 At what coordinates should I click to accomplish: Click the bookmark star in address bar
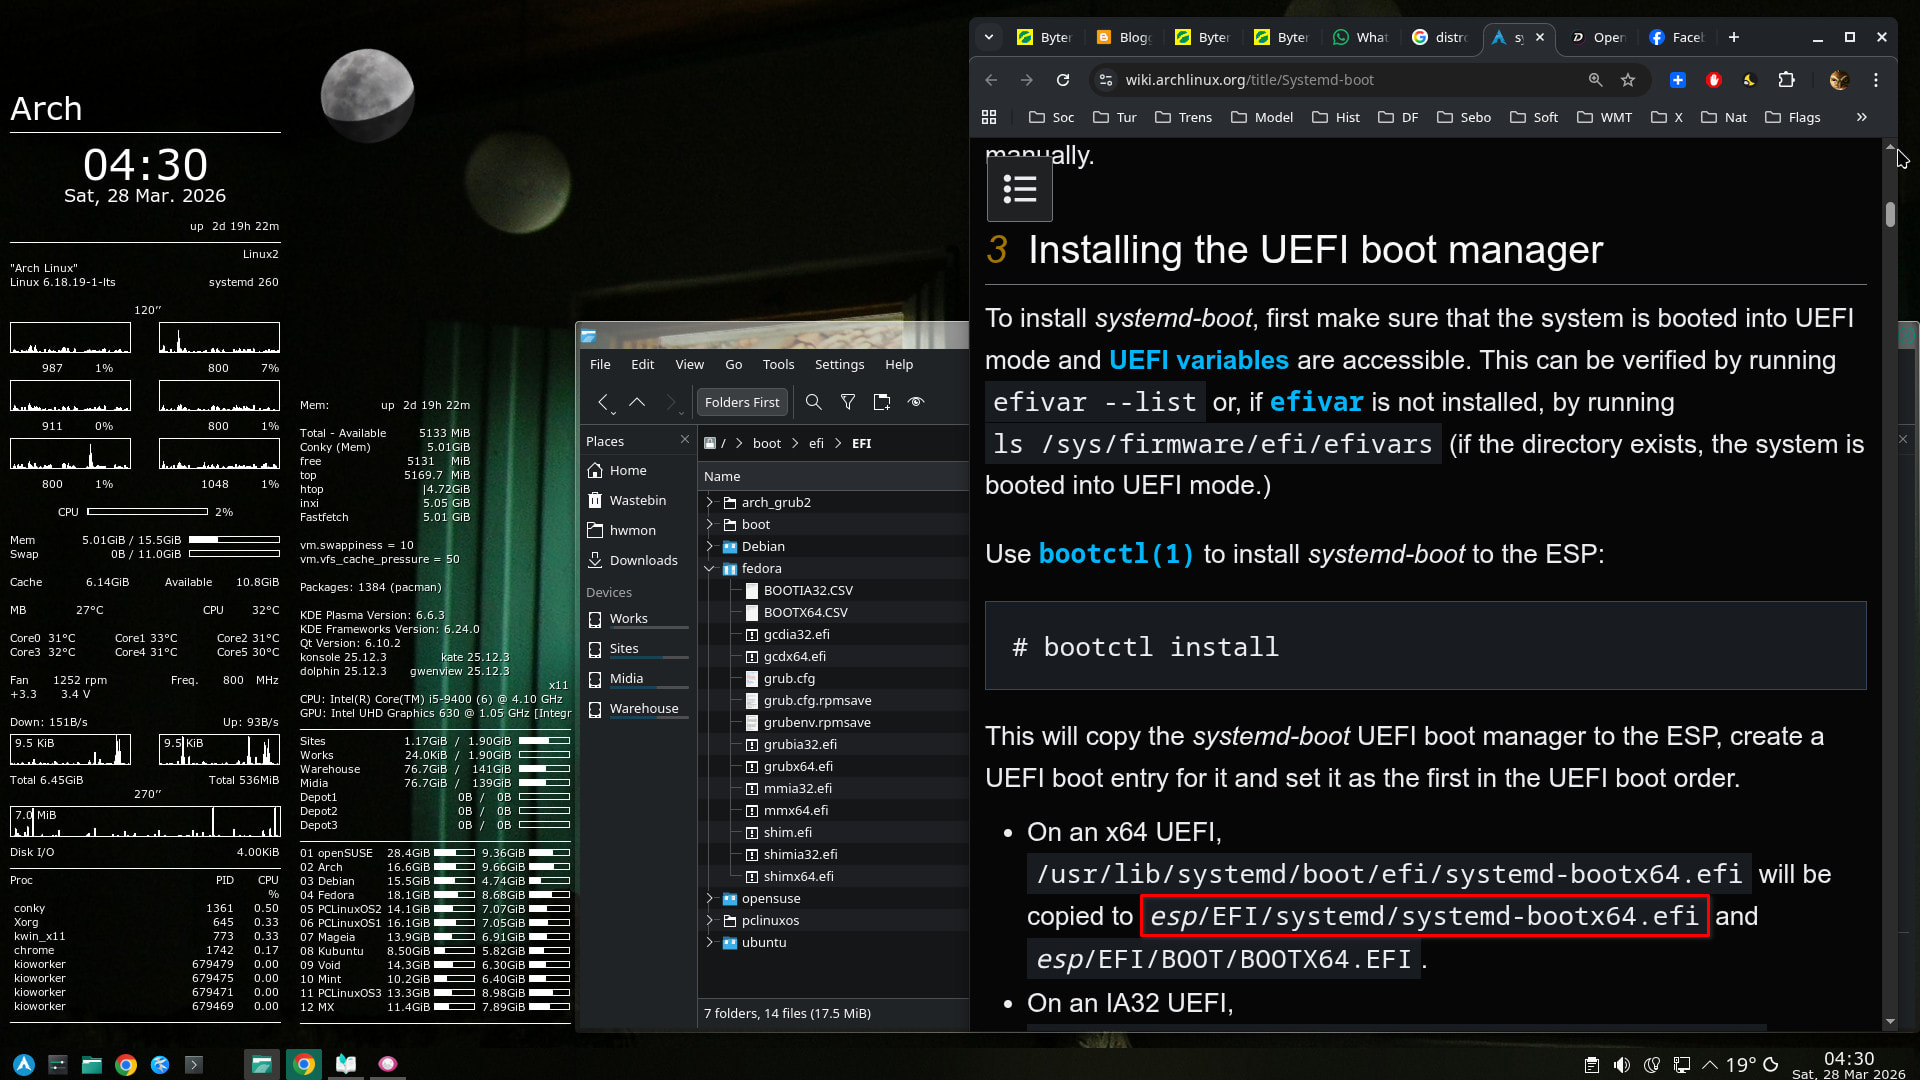1628,80
